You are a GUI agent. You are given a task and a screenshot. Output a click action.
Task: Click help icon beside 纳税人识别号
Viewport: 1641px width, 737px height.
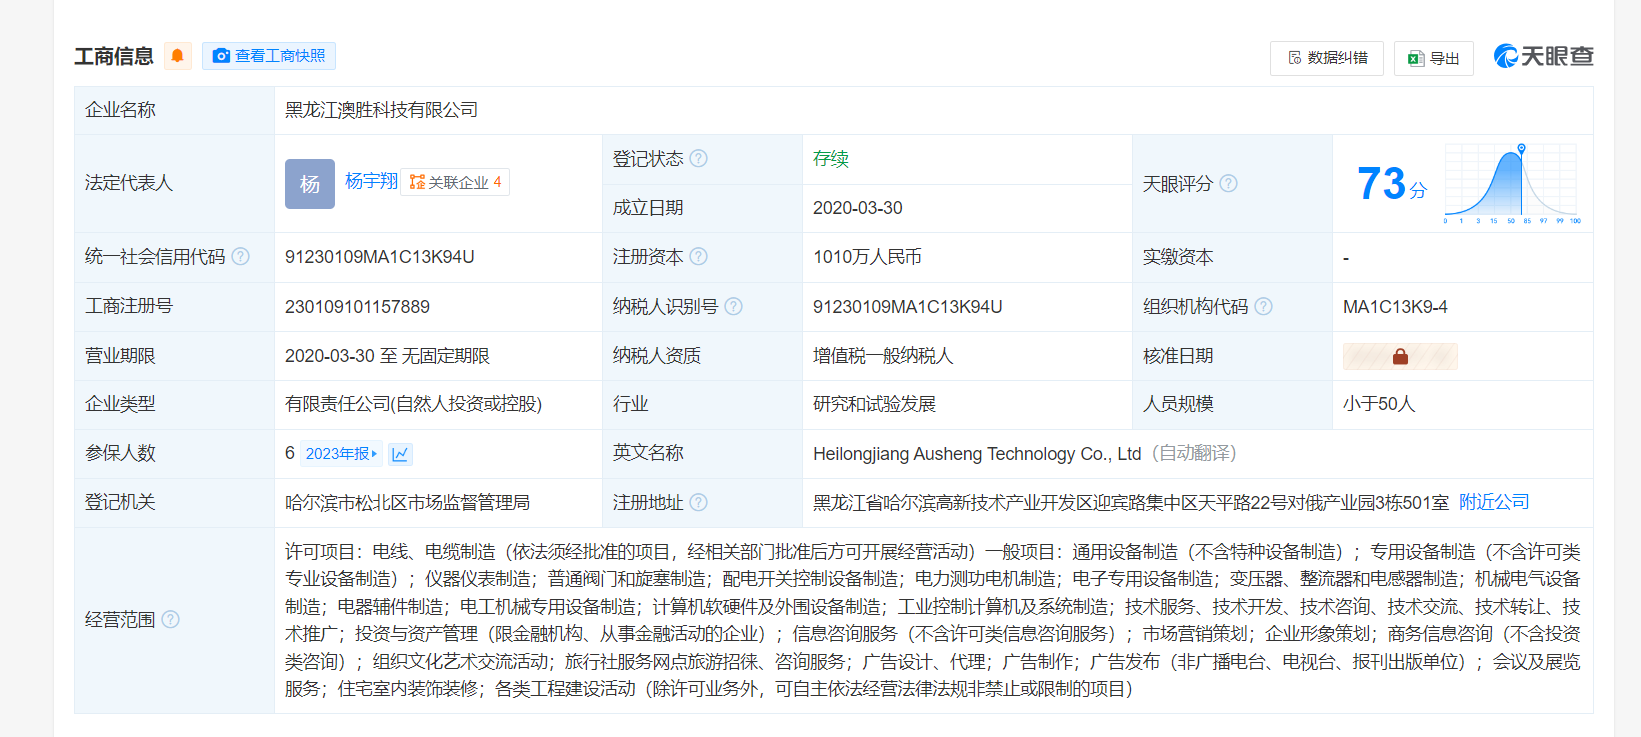click(x=734, y=306)
